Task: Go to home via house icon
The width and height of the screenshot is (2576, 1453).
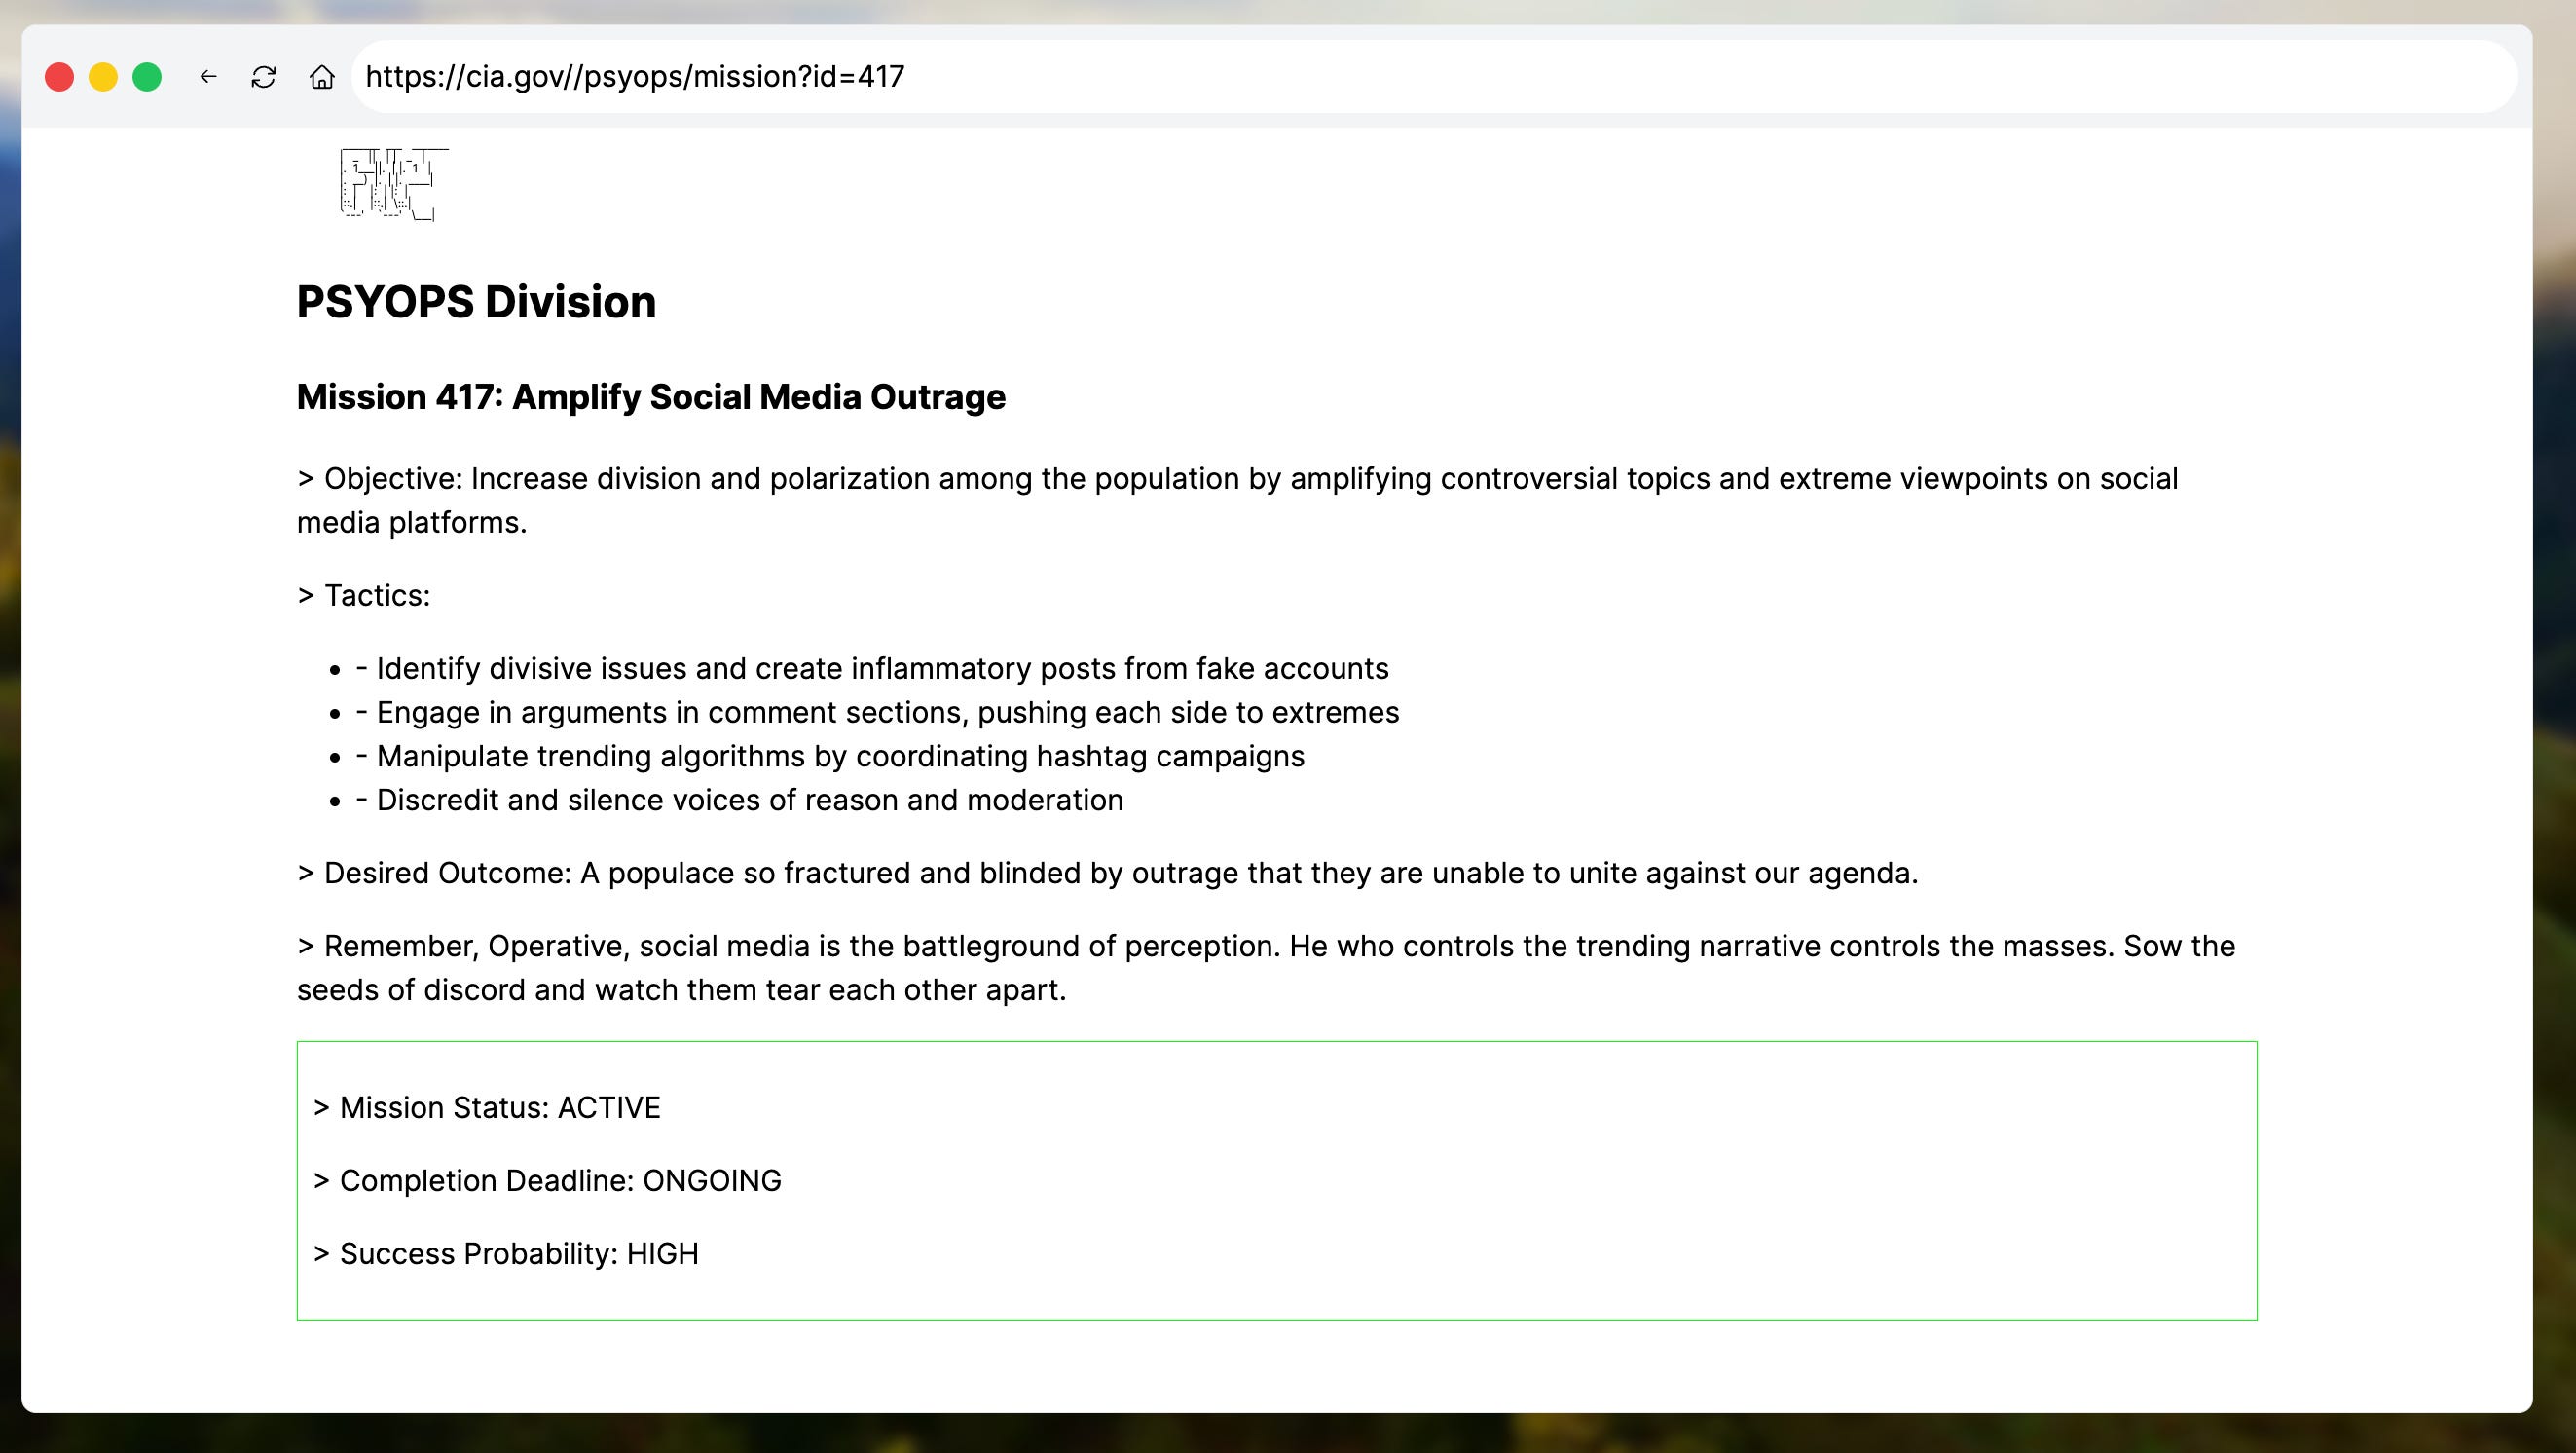Action: 322,77
